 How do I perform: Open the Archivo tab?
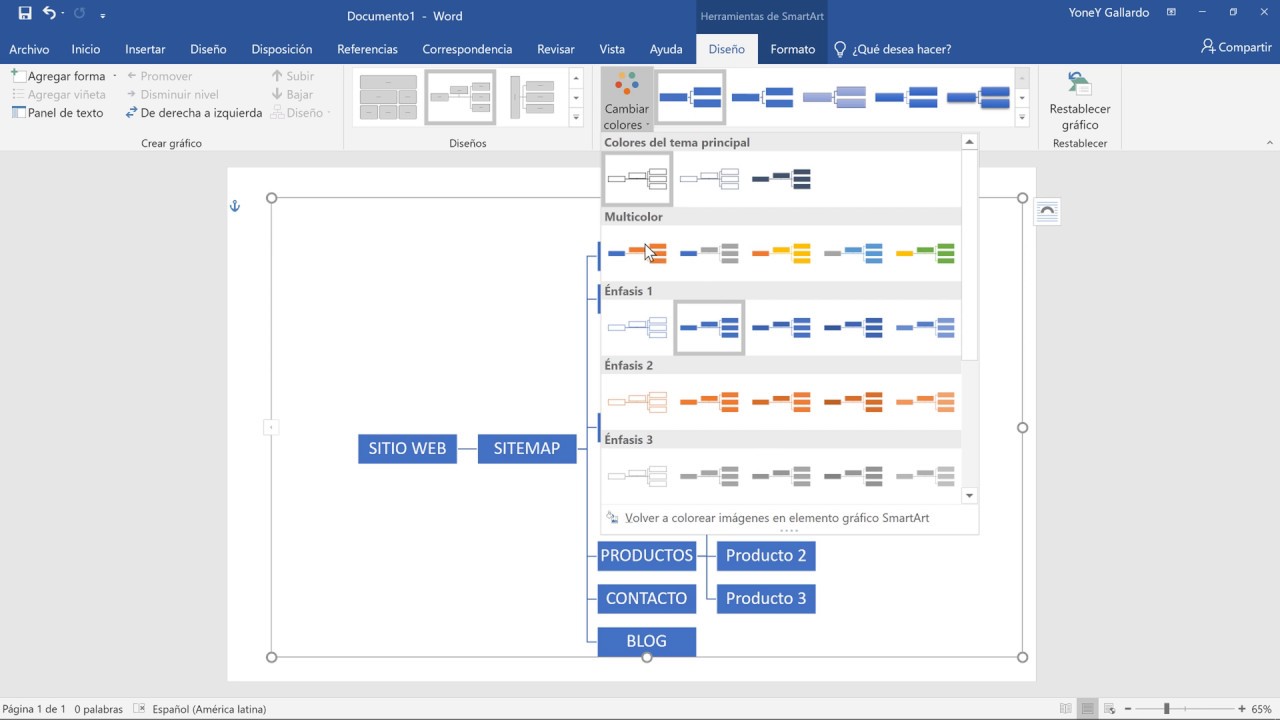click(x=29, y=49)
